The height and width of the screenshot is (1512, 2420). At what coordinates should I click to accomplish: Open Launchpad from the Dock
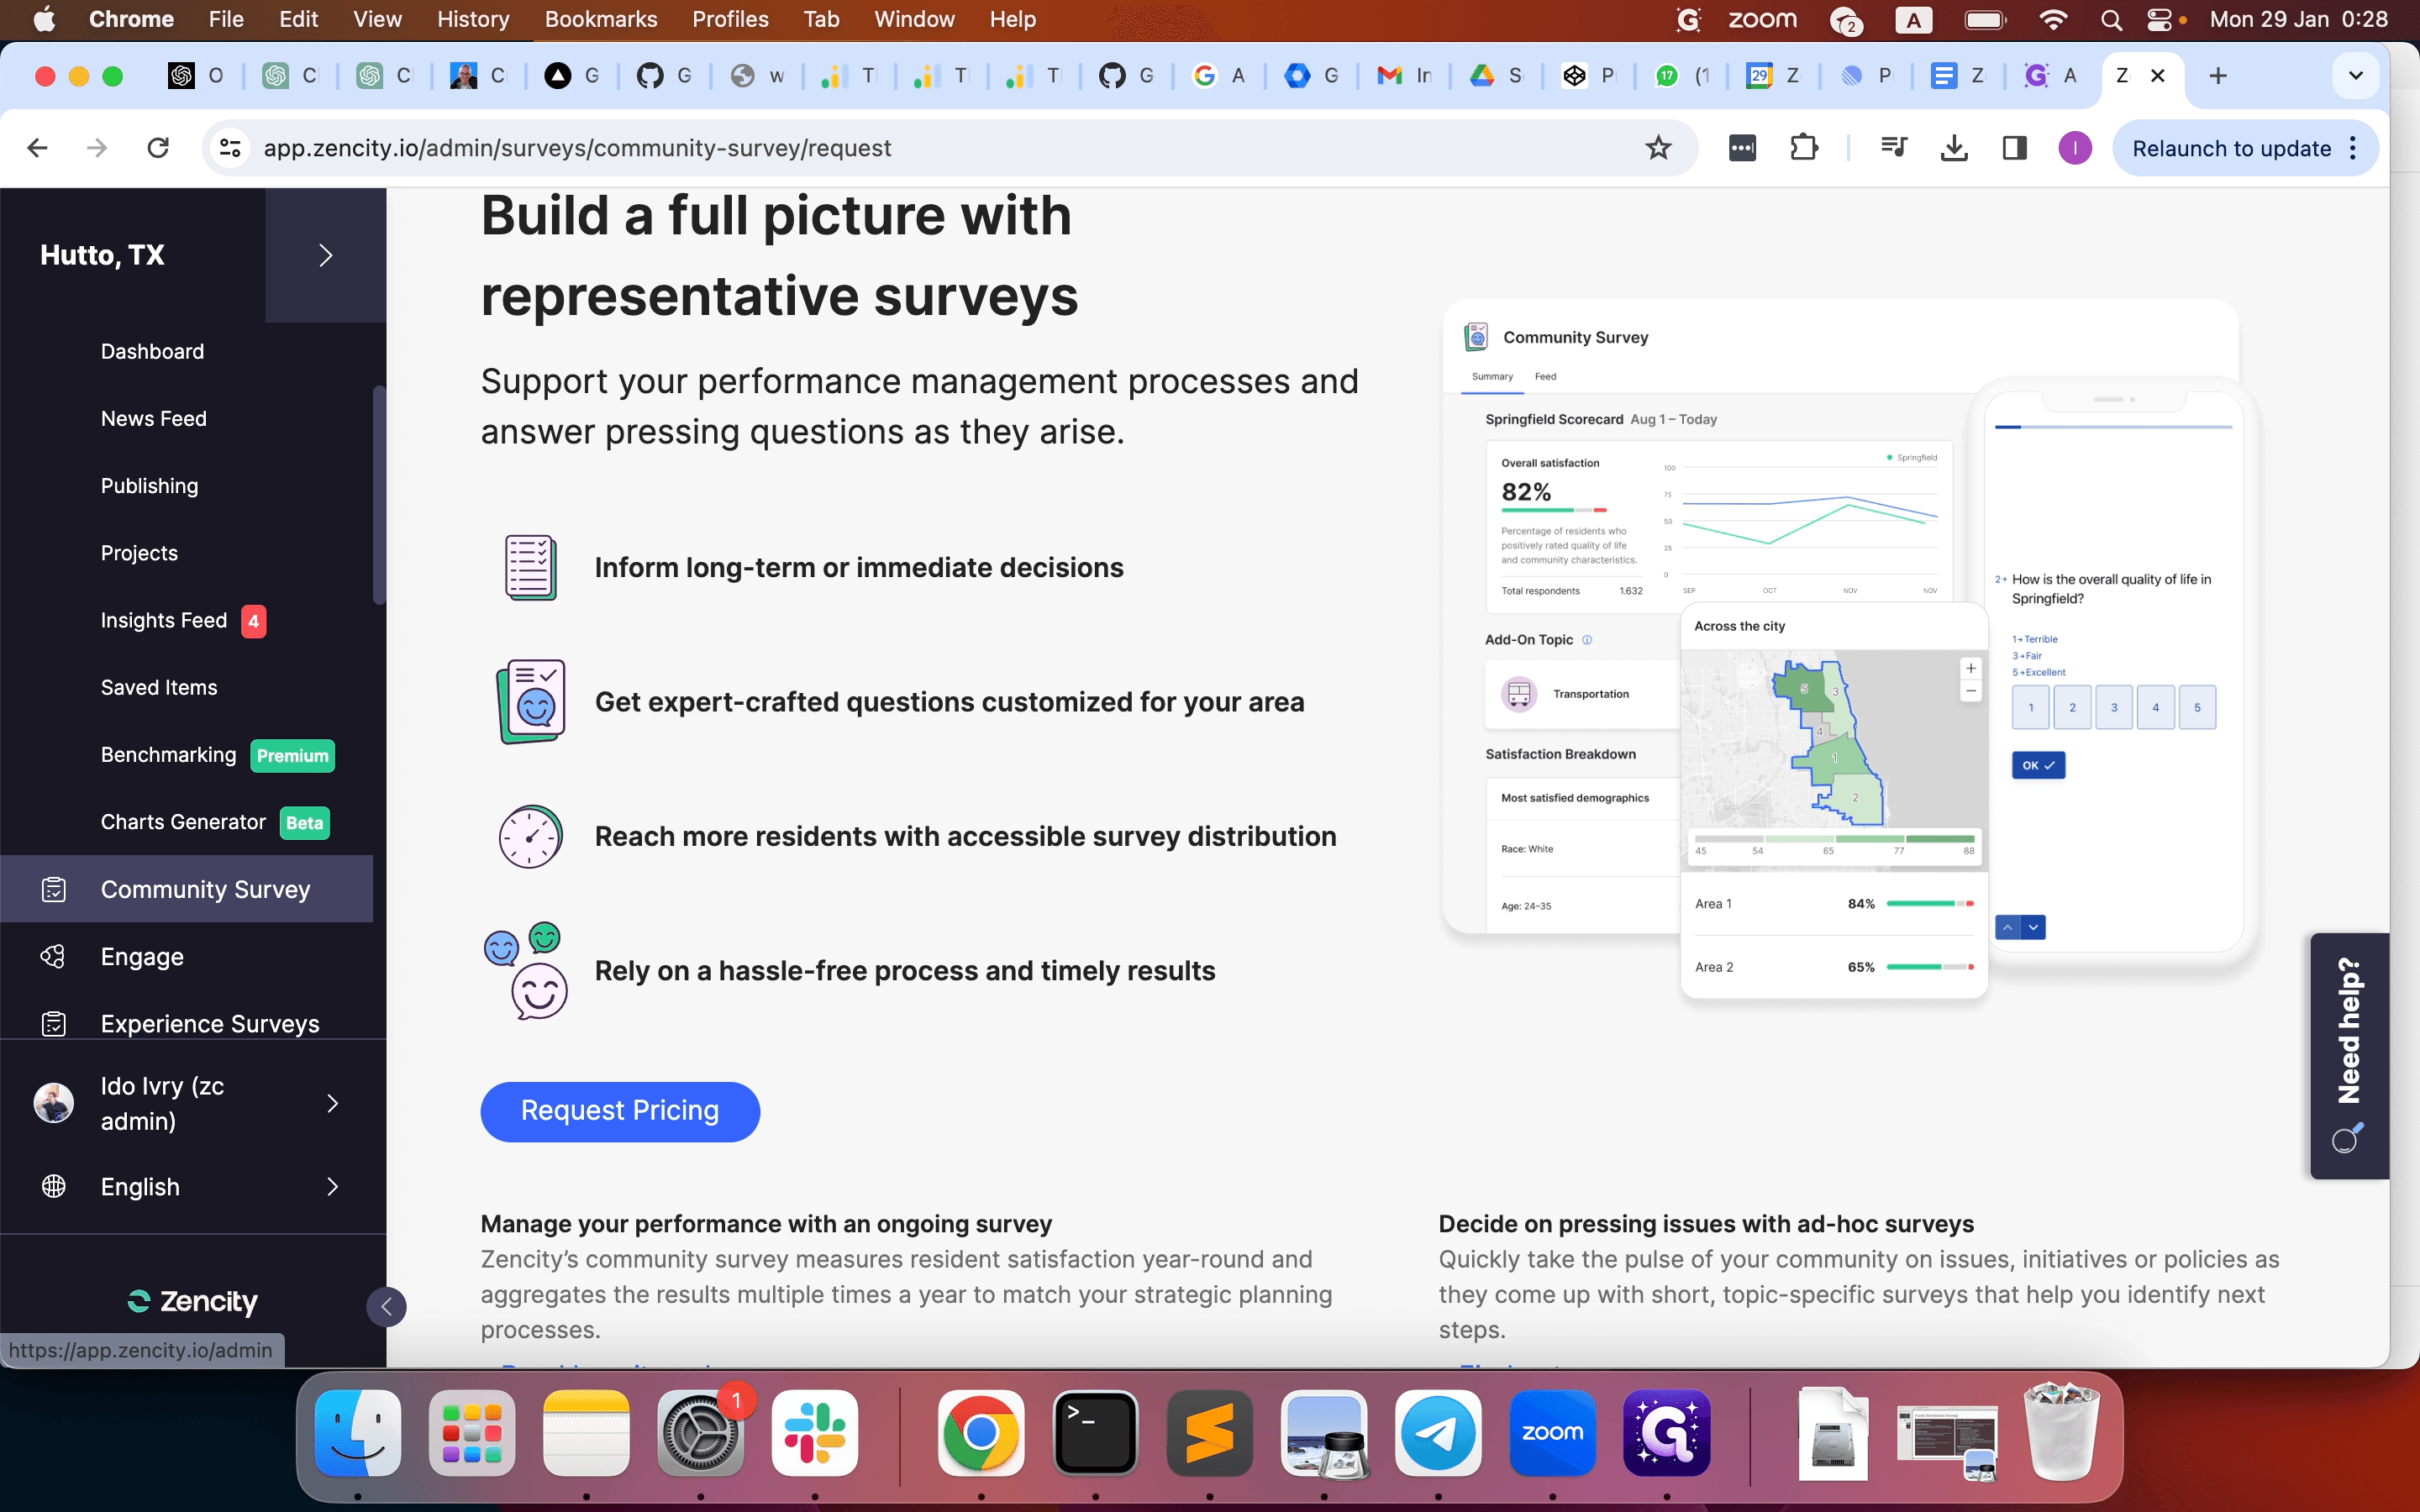click(472, 1432)
